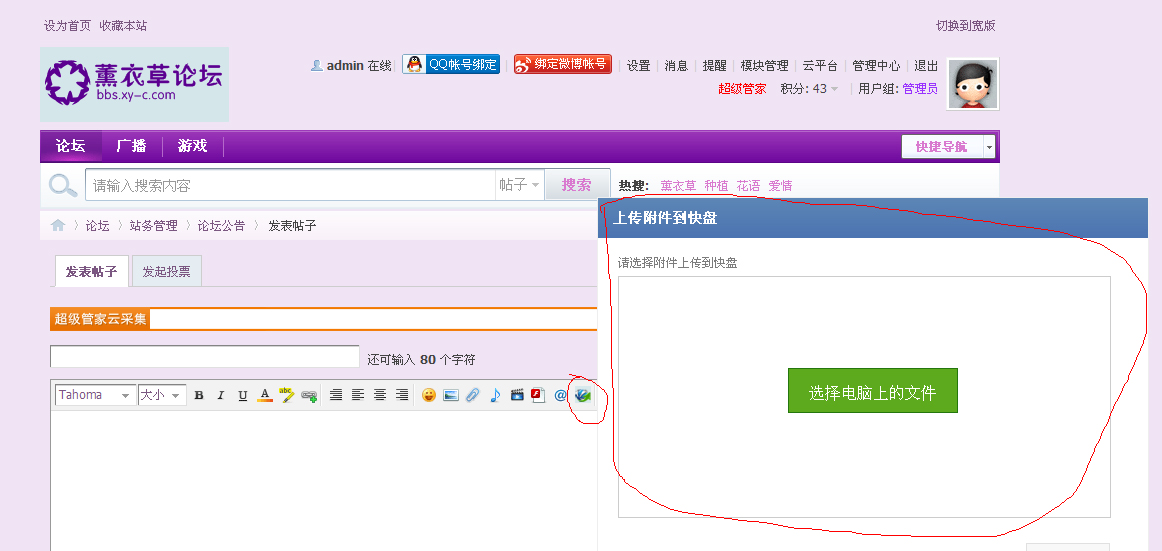This screenshot has height=551, width=1162.
Task: Click 站务管理 in the breadcrumb
Action: pos(153,226)
